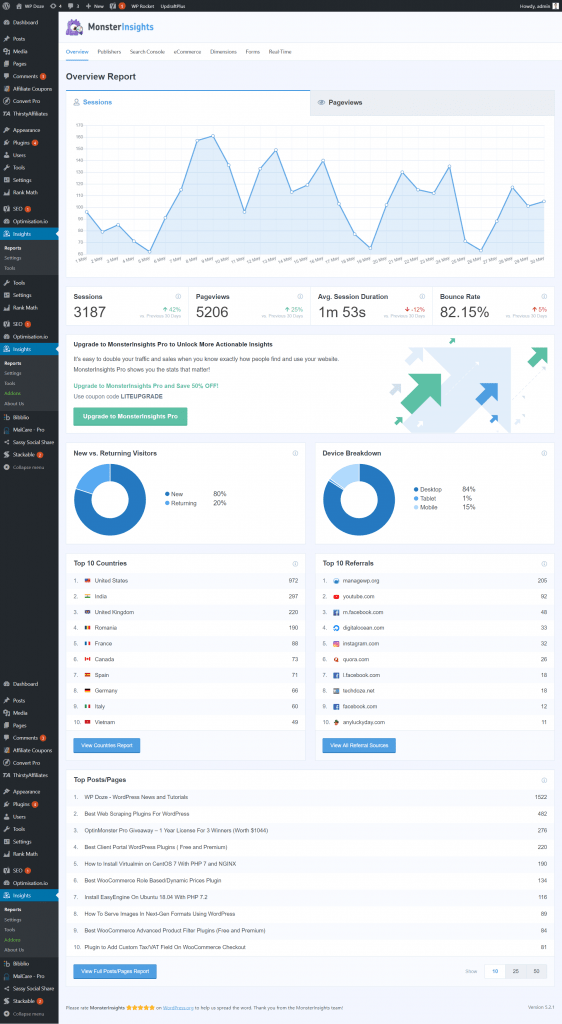The height and width of the screenshot is (1024, 562).
Task: Click the info icon on Pageviews stat card
Action: pos(300,296)
